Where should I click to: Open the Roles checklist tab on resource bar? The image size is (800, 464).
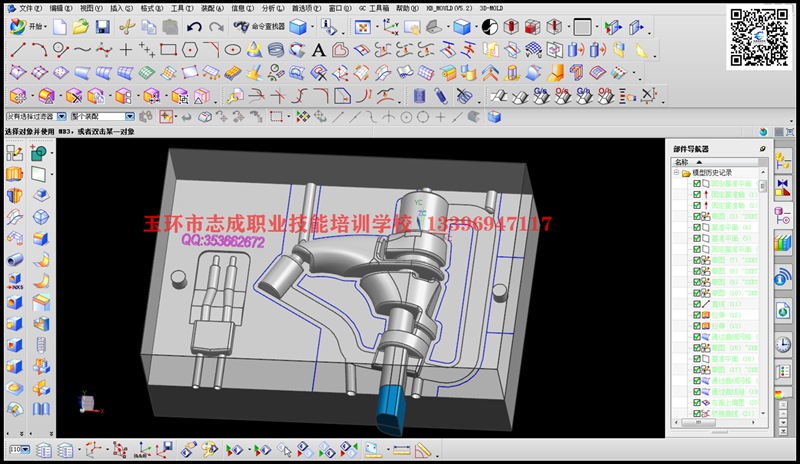[x=783, y=372]
